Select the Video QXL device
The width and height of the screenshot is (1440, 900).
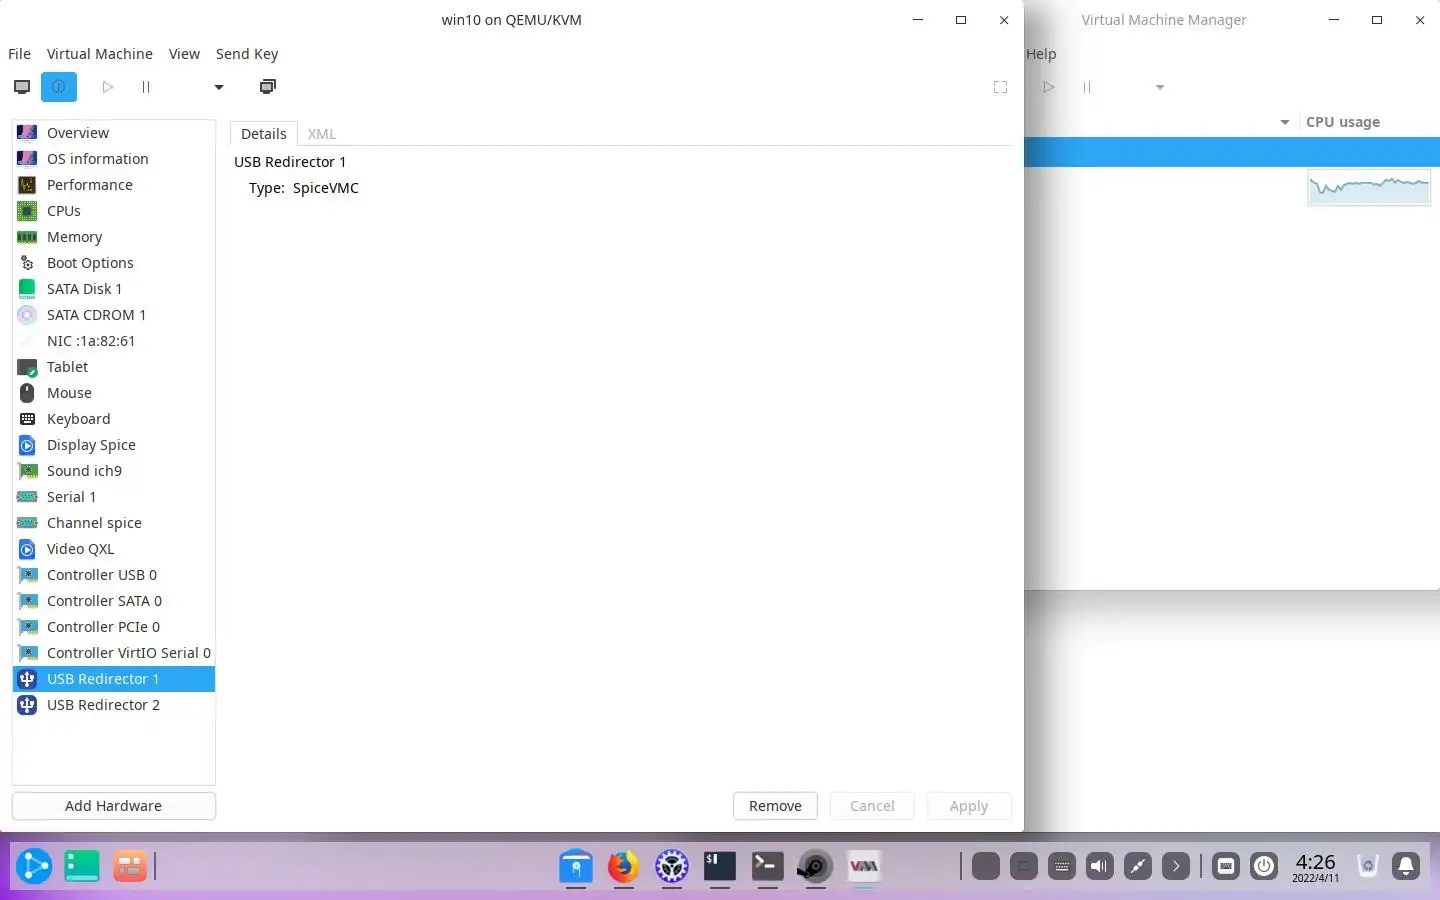point(114,549)
